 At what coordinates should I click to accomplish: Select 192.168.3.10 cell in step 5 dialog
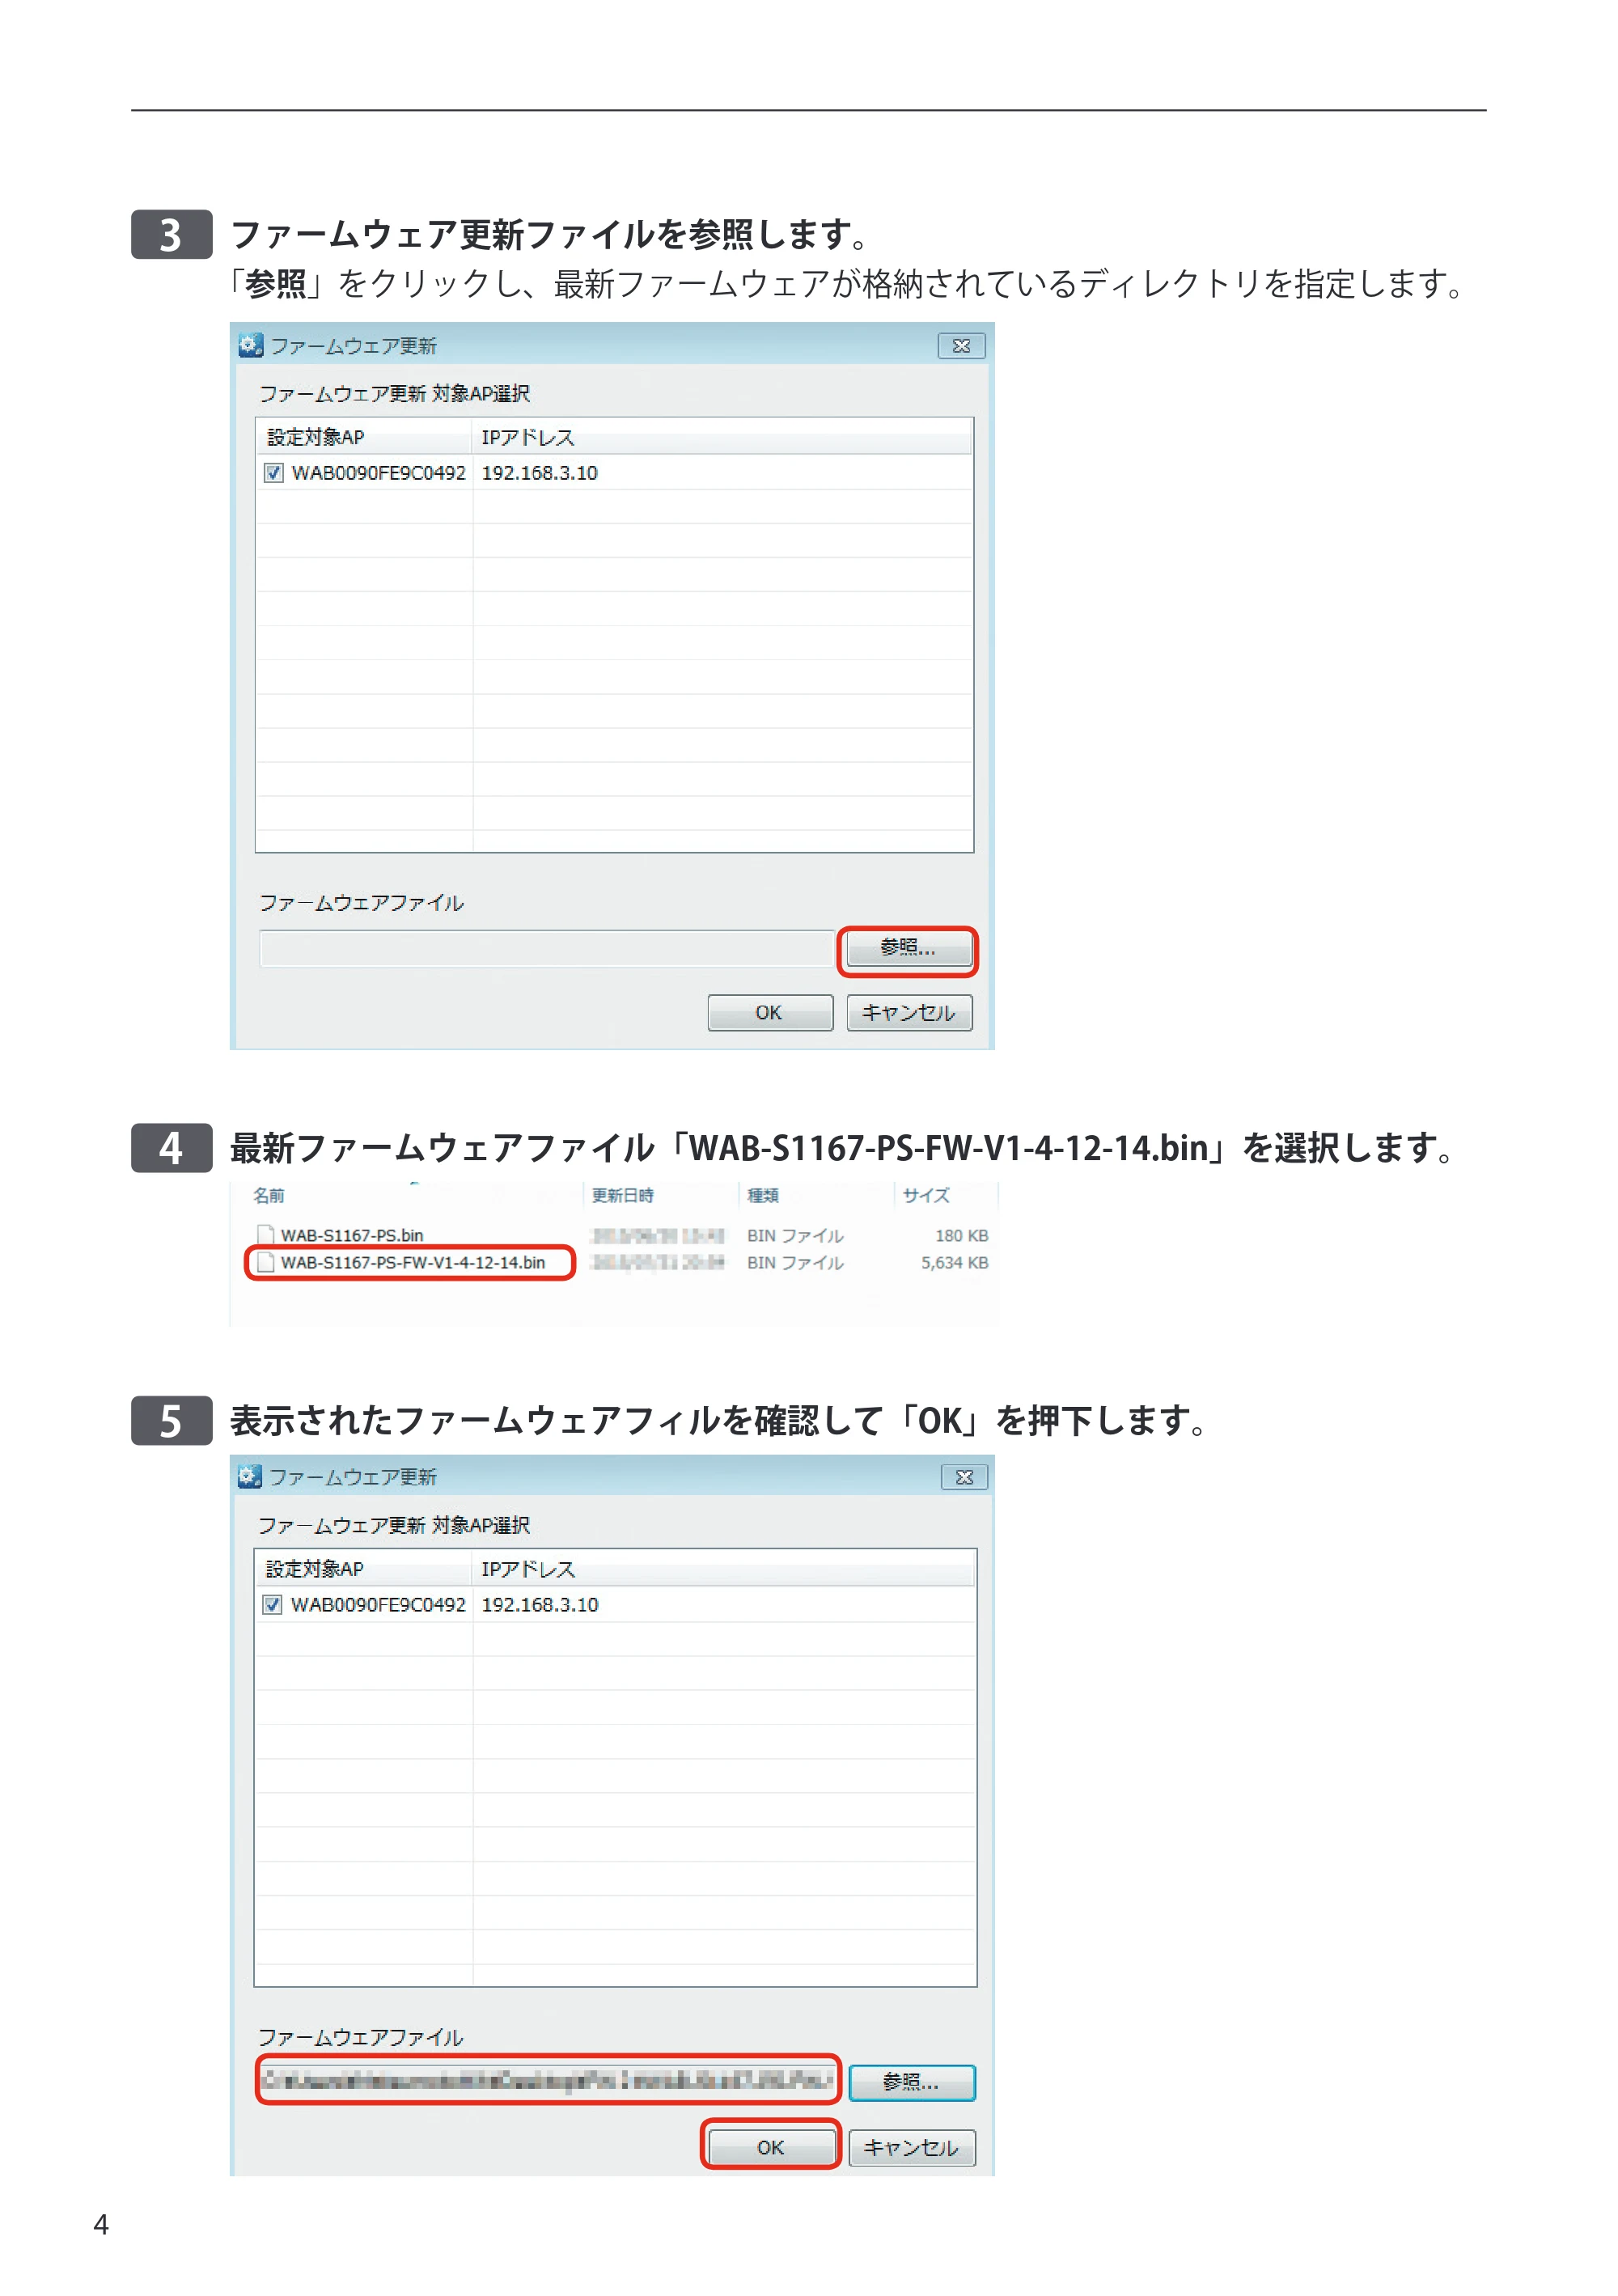pos(539,1605)
